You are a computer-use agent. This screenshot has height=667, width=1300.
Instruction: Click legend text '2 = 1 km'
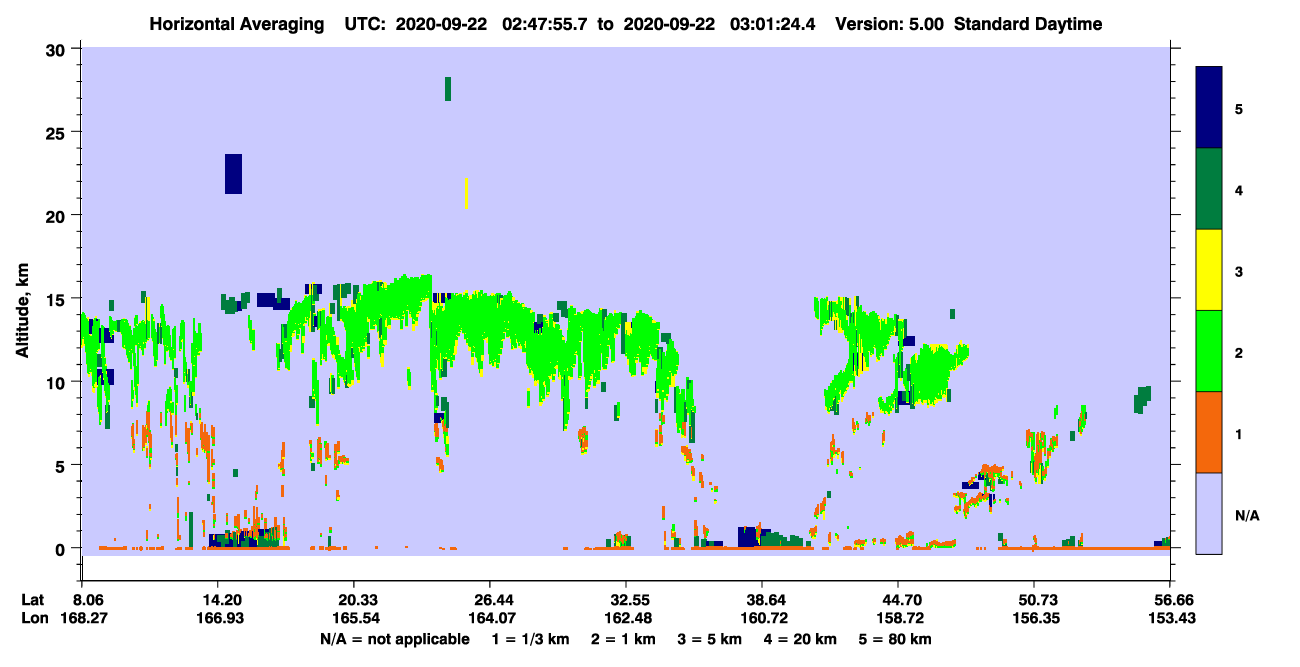pos(624,639)
